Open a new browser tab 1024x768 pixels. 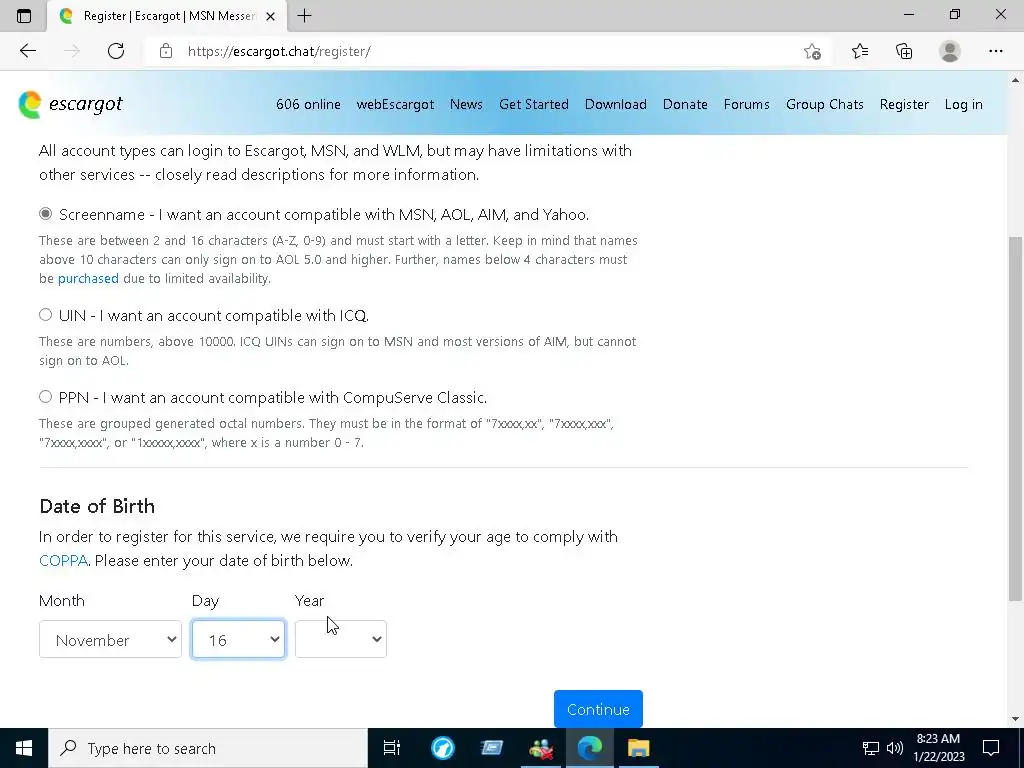tap(304, 16)
